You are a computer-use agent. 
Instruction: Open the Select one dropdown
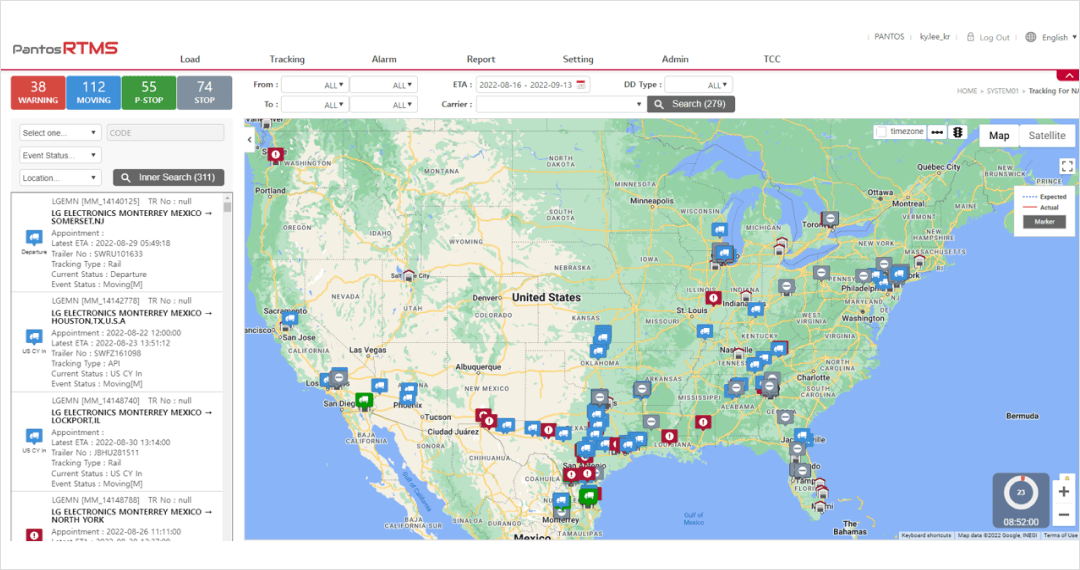pos(60,133)
